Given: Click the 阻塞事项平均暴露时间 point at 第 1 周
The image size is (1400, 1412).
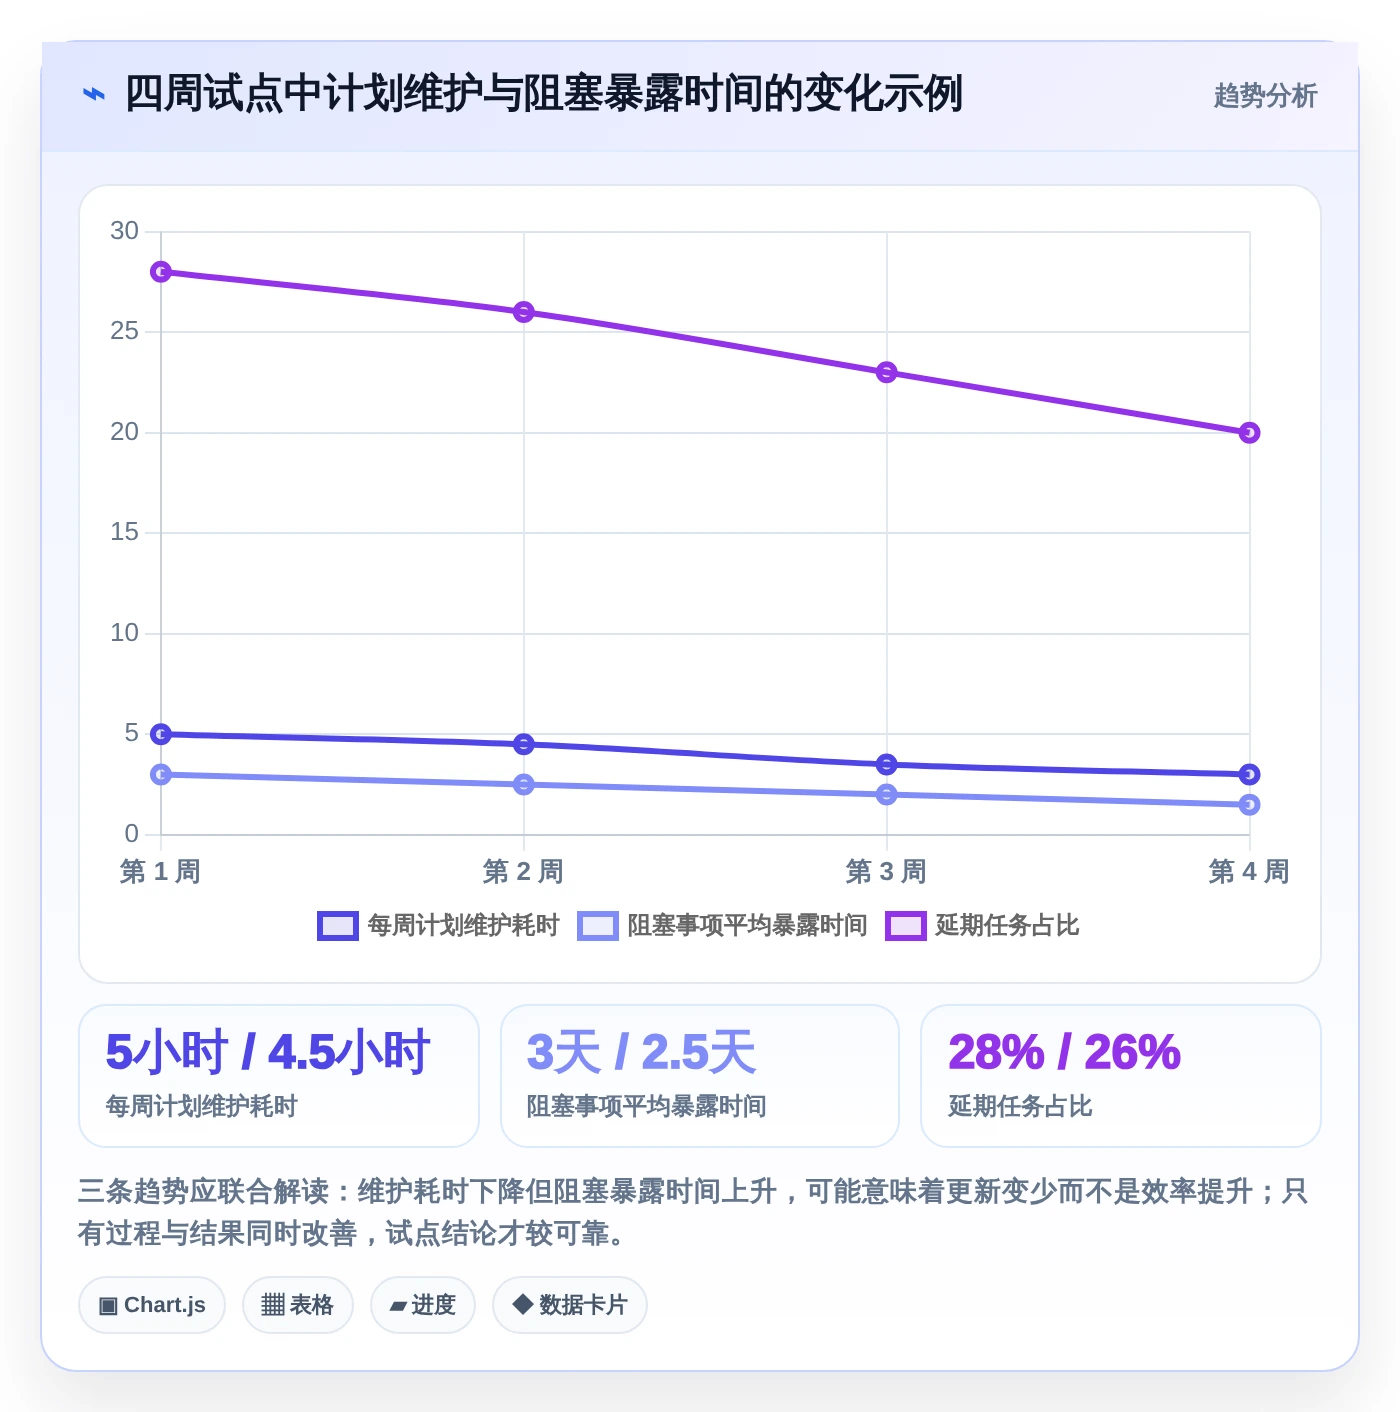Looking at the screenshot, I should click(x=161, y=774).
